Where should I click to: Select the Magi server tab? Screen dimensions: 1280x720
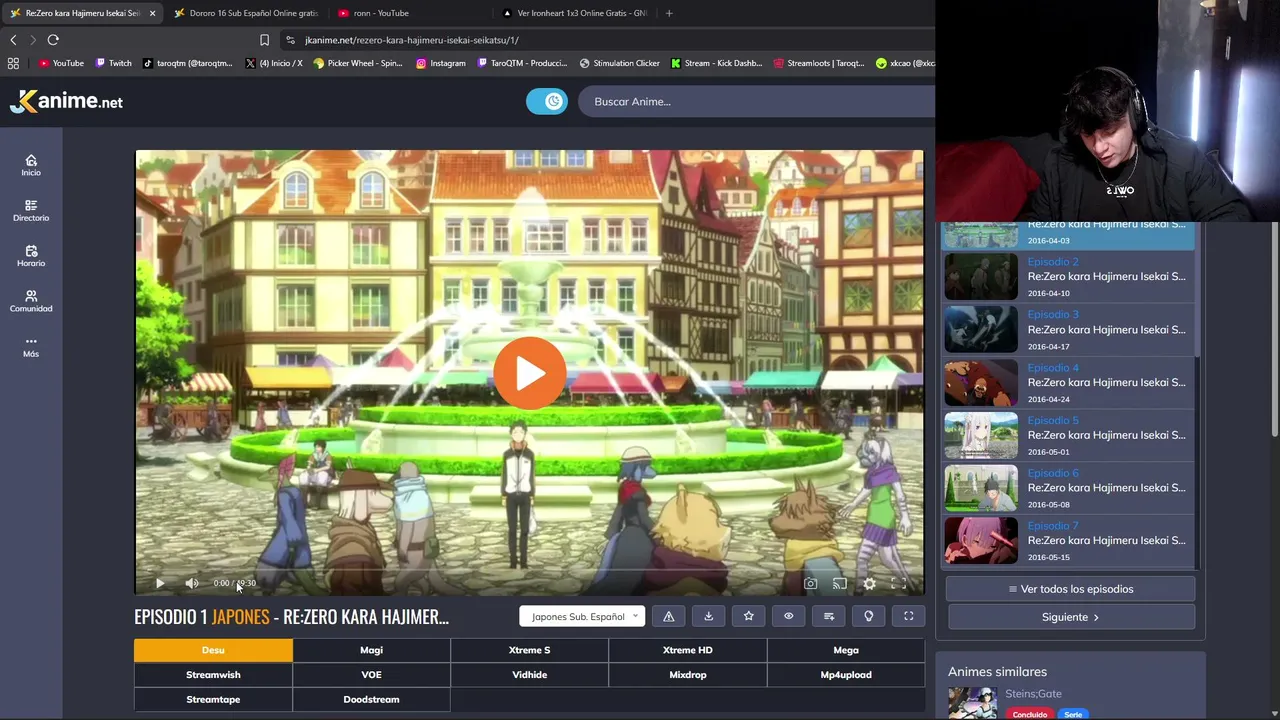(x=371, y=650)
